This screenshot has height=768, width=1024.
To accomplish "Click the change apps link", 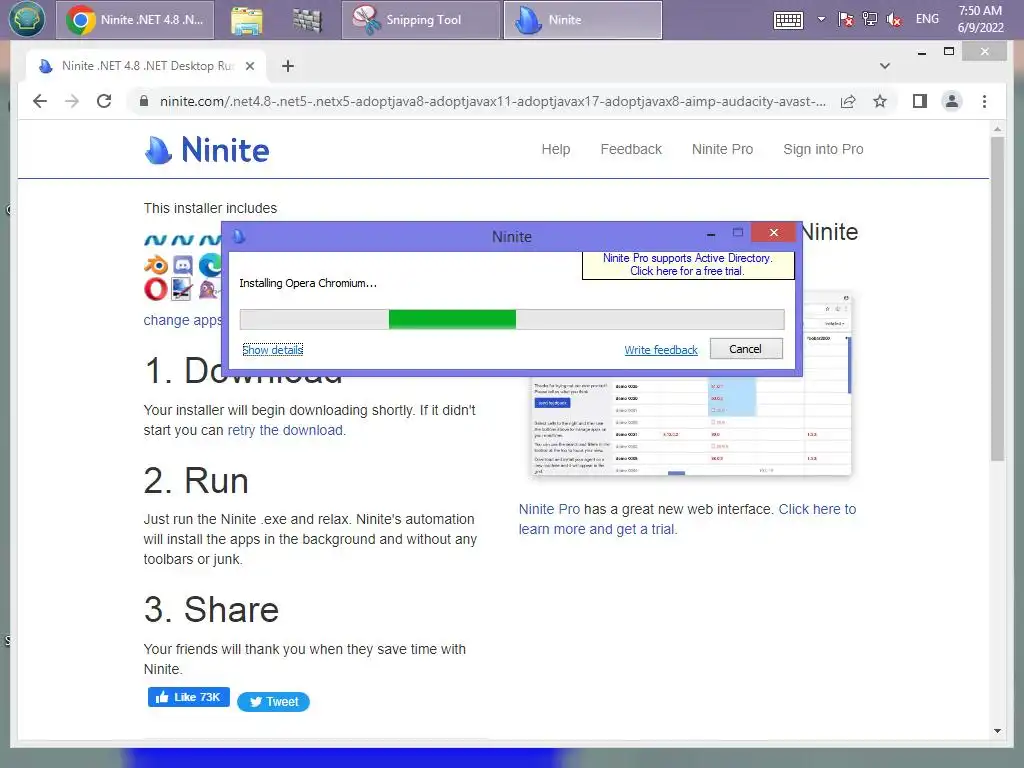I will coord(183,320).
